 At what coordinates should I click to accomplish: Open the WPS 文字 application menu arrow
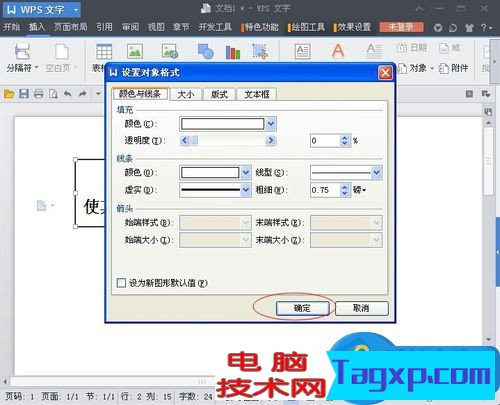(x=76, y=10)
